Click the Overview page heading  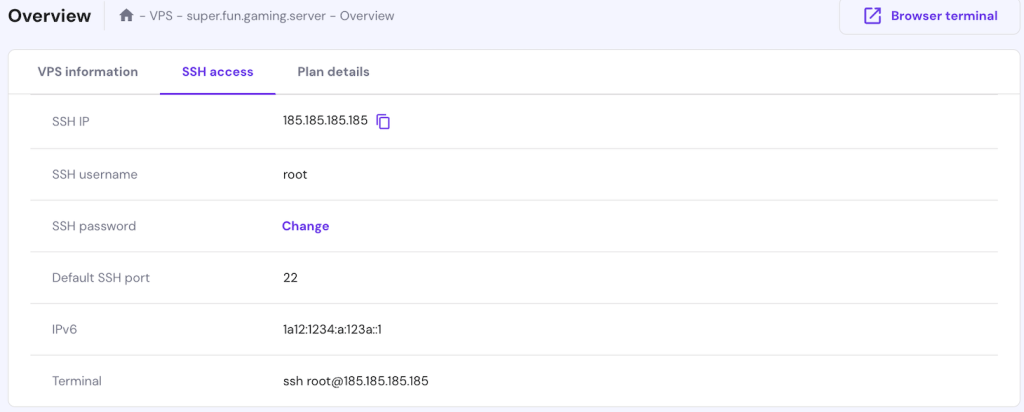pyautogui.click(x=49, y=16)
